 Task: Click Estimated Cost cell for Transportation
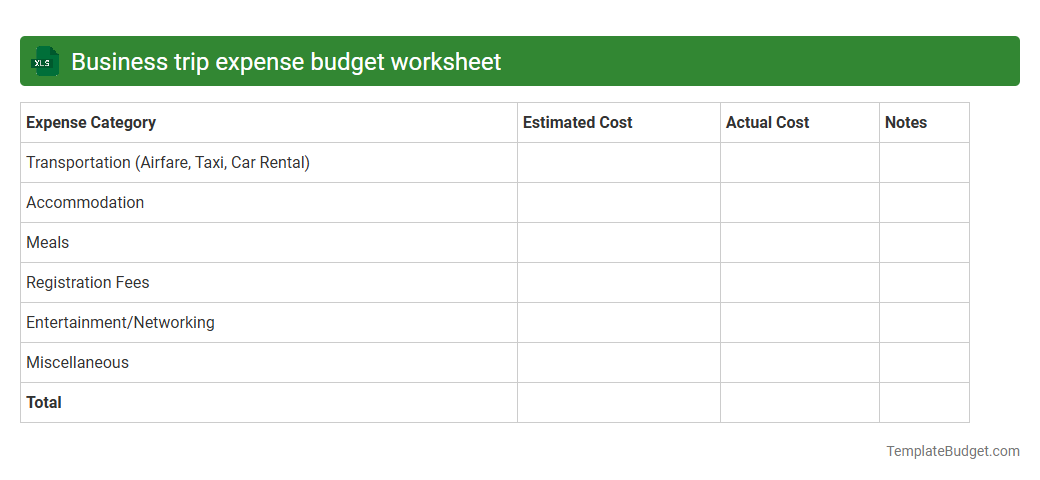(x=619, y=162)
